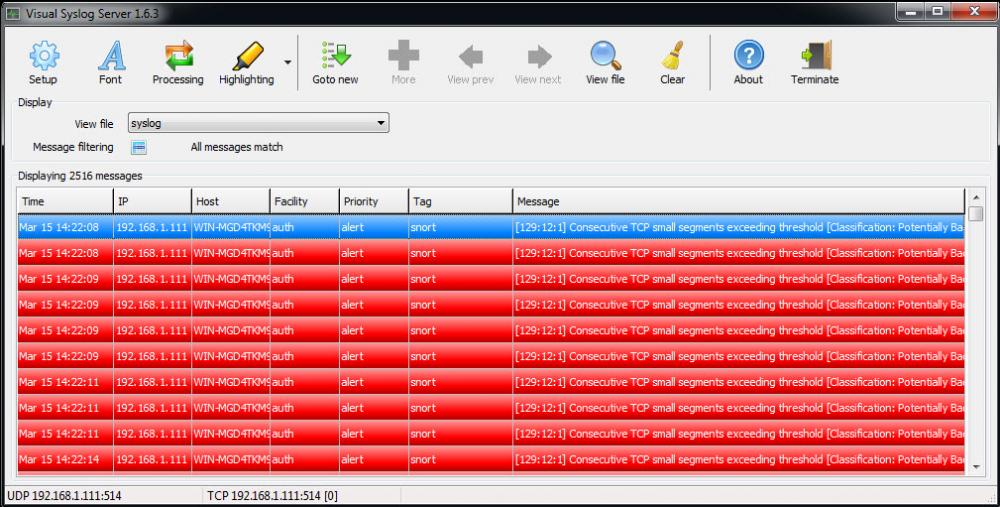This screenshot has width=1000, height=507.
Task: Select the log row at 14:22:14
Action: [x=490, y=460]
